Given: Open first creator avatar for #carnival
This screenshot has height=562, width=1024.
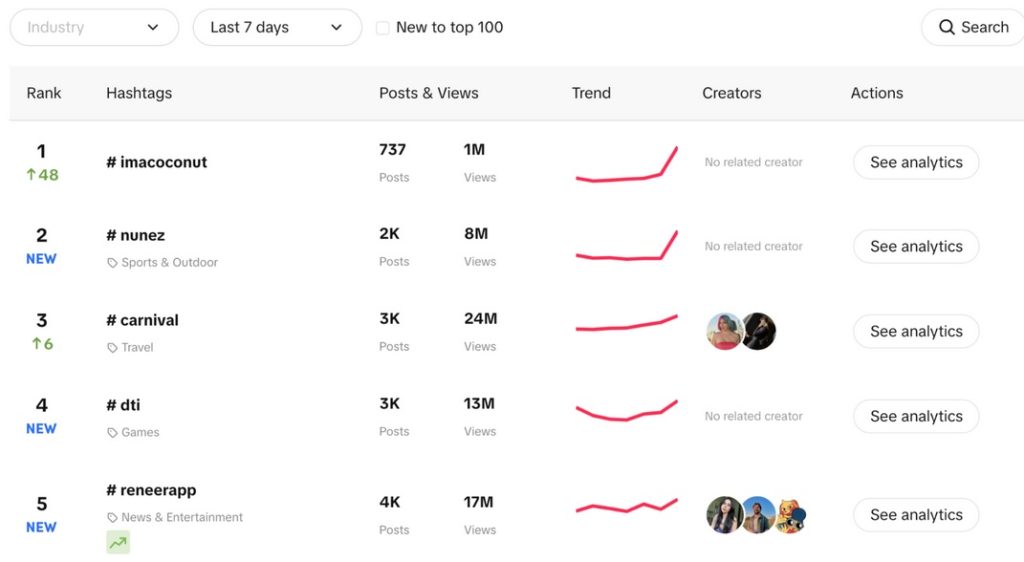Looking at the screenshot, I should tap(724, 331).
